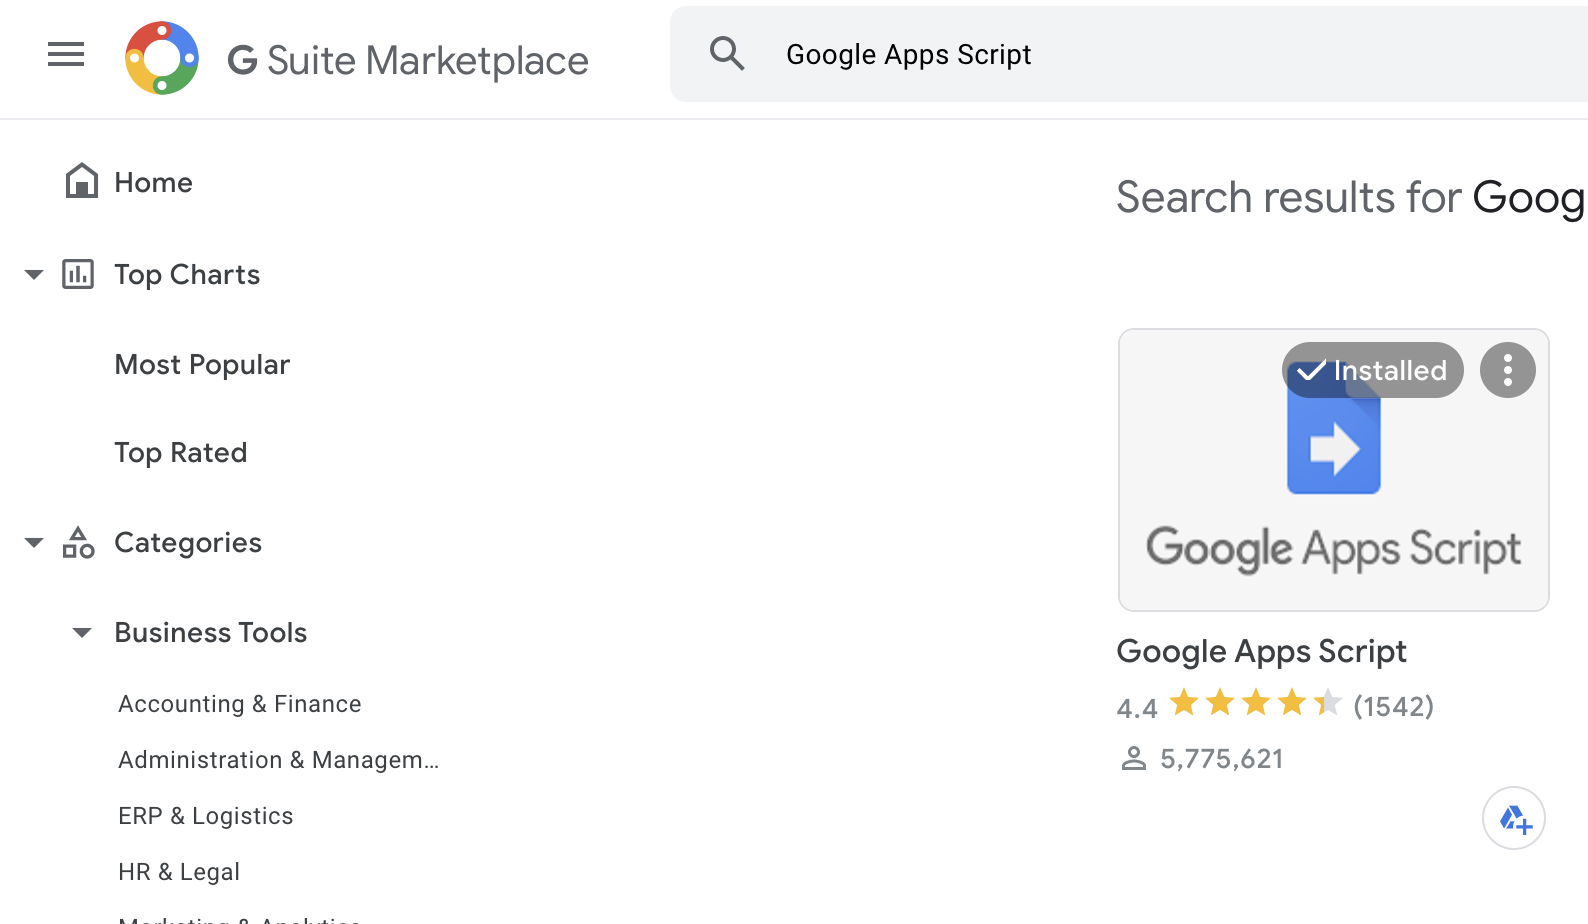Go to Home in sidebar
Viewport: 1588px width, 924px height.
153,182
